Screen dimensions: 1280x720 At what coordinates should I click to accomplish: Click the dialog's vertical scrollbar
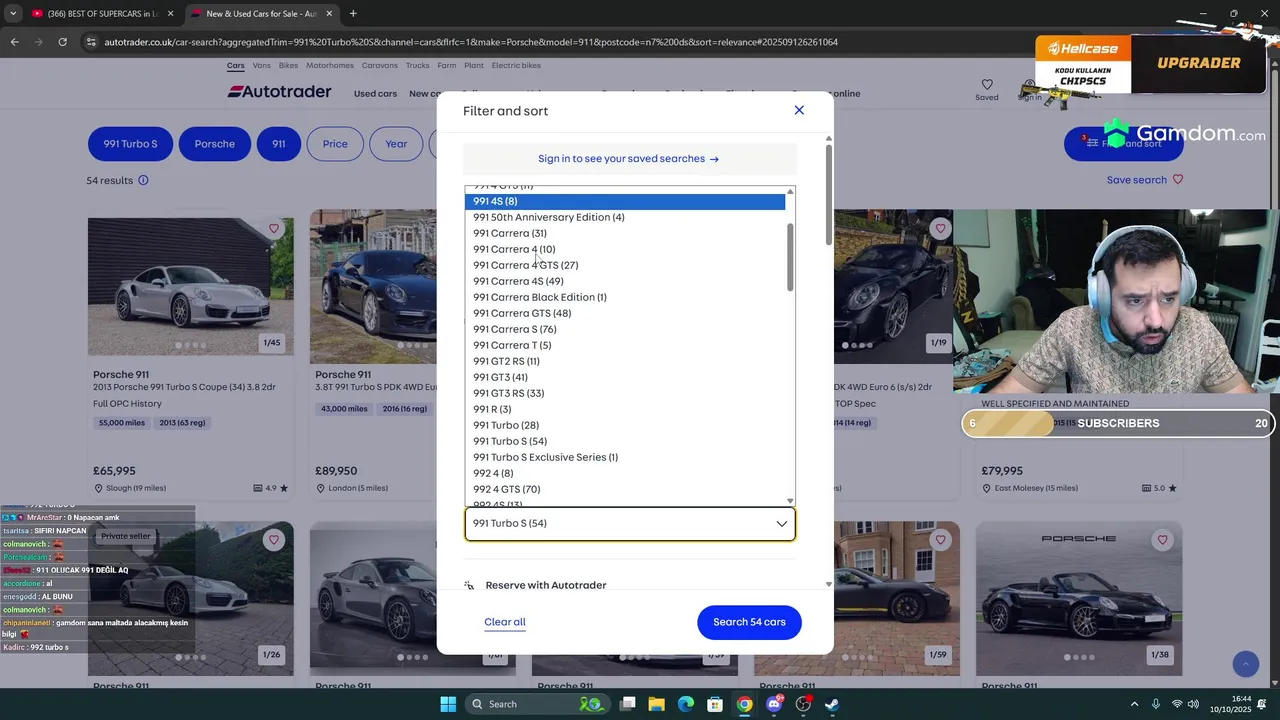(x=828, y=195)
